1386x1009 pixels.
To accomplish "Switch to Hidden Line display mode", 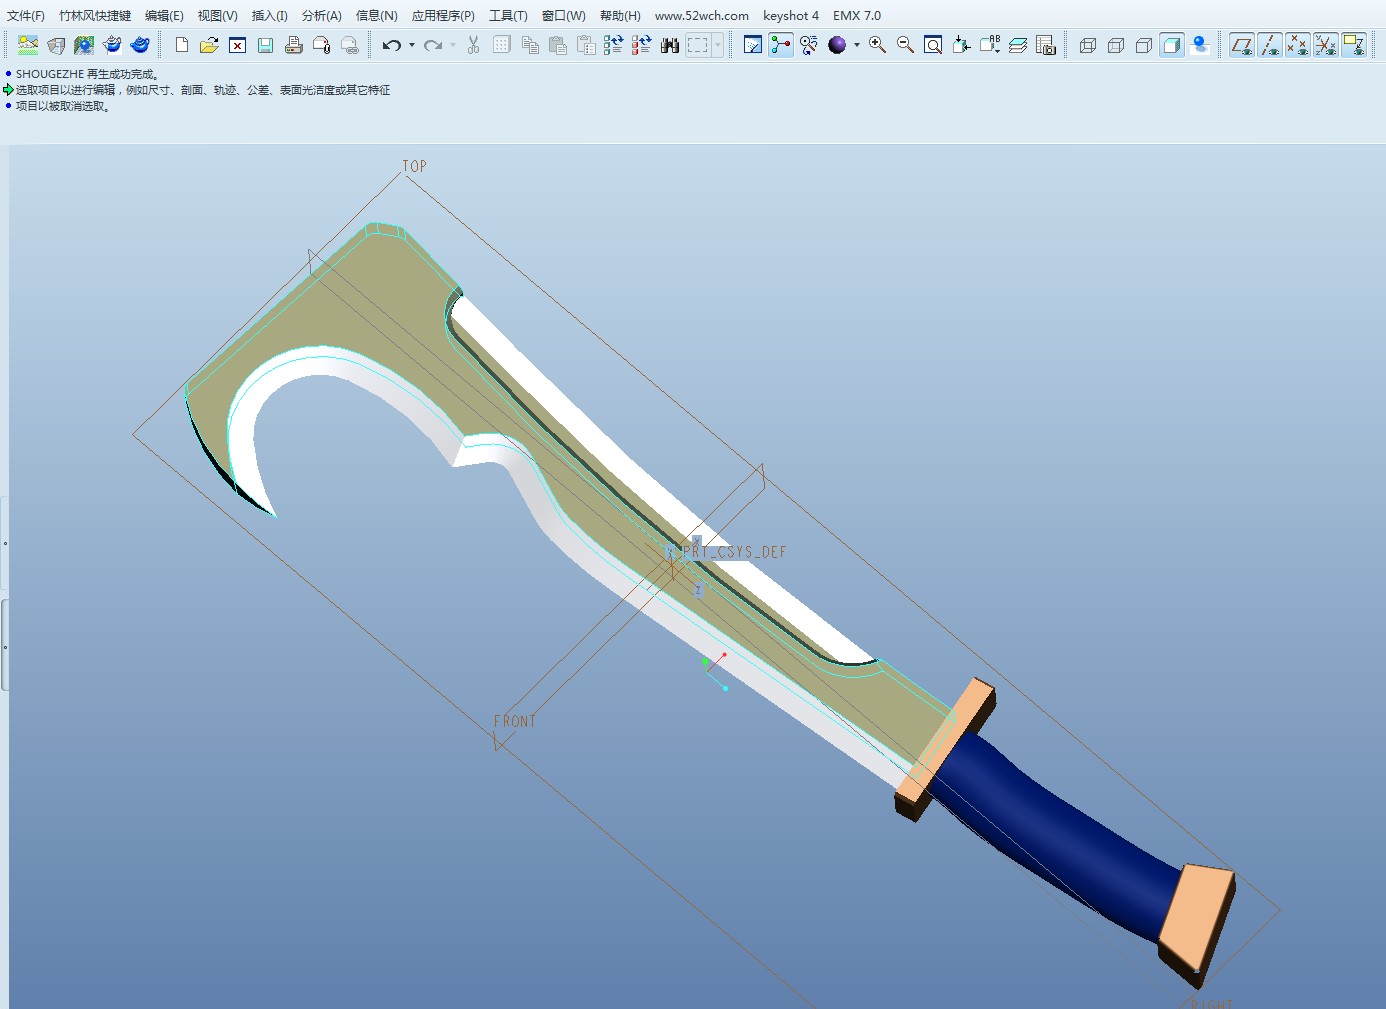I will pos(1116,45).
